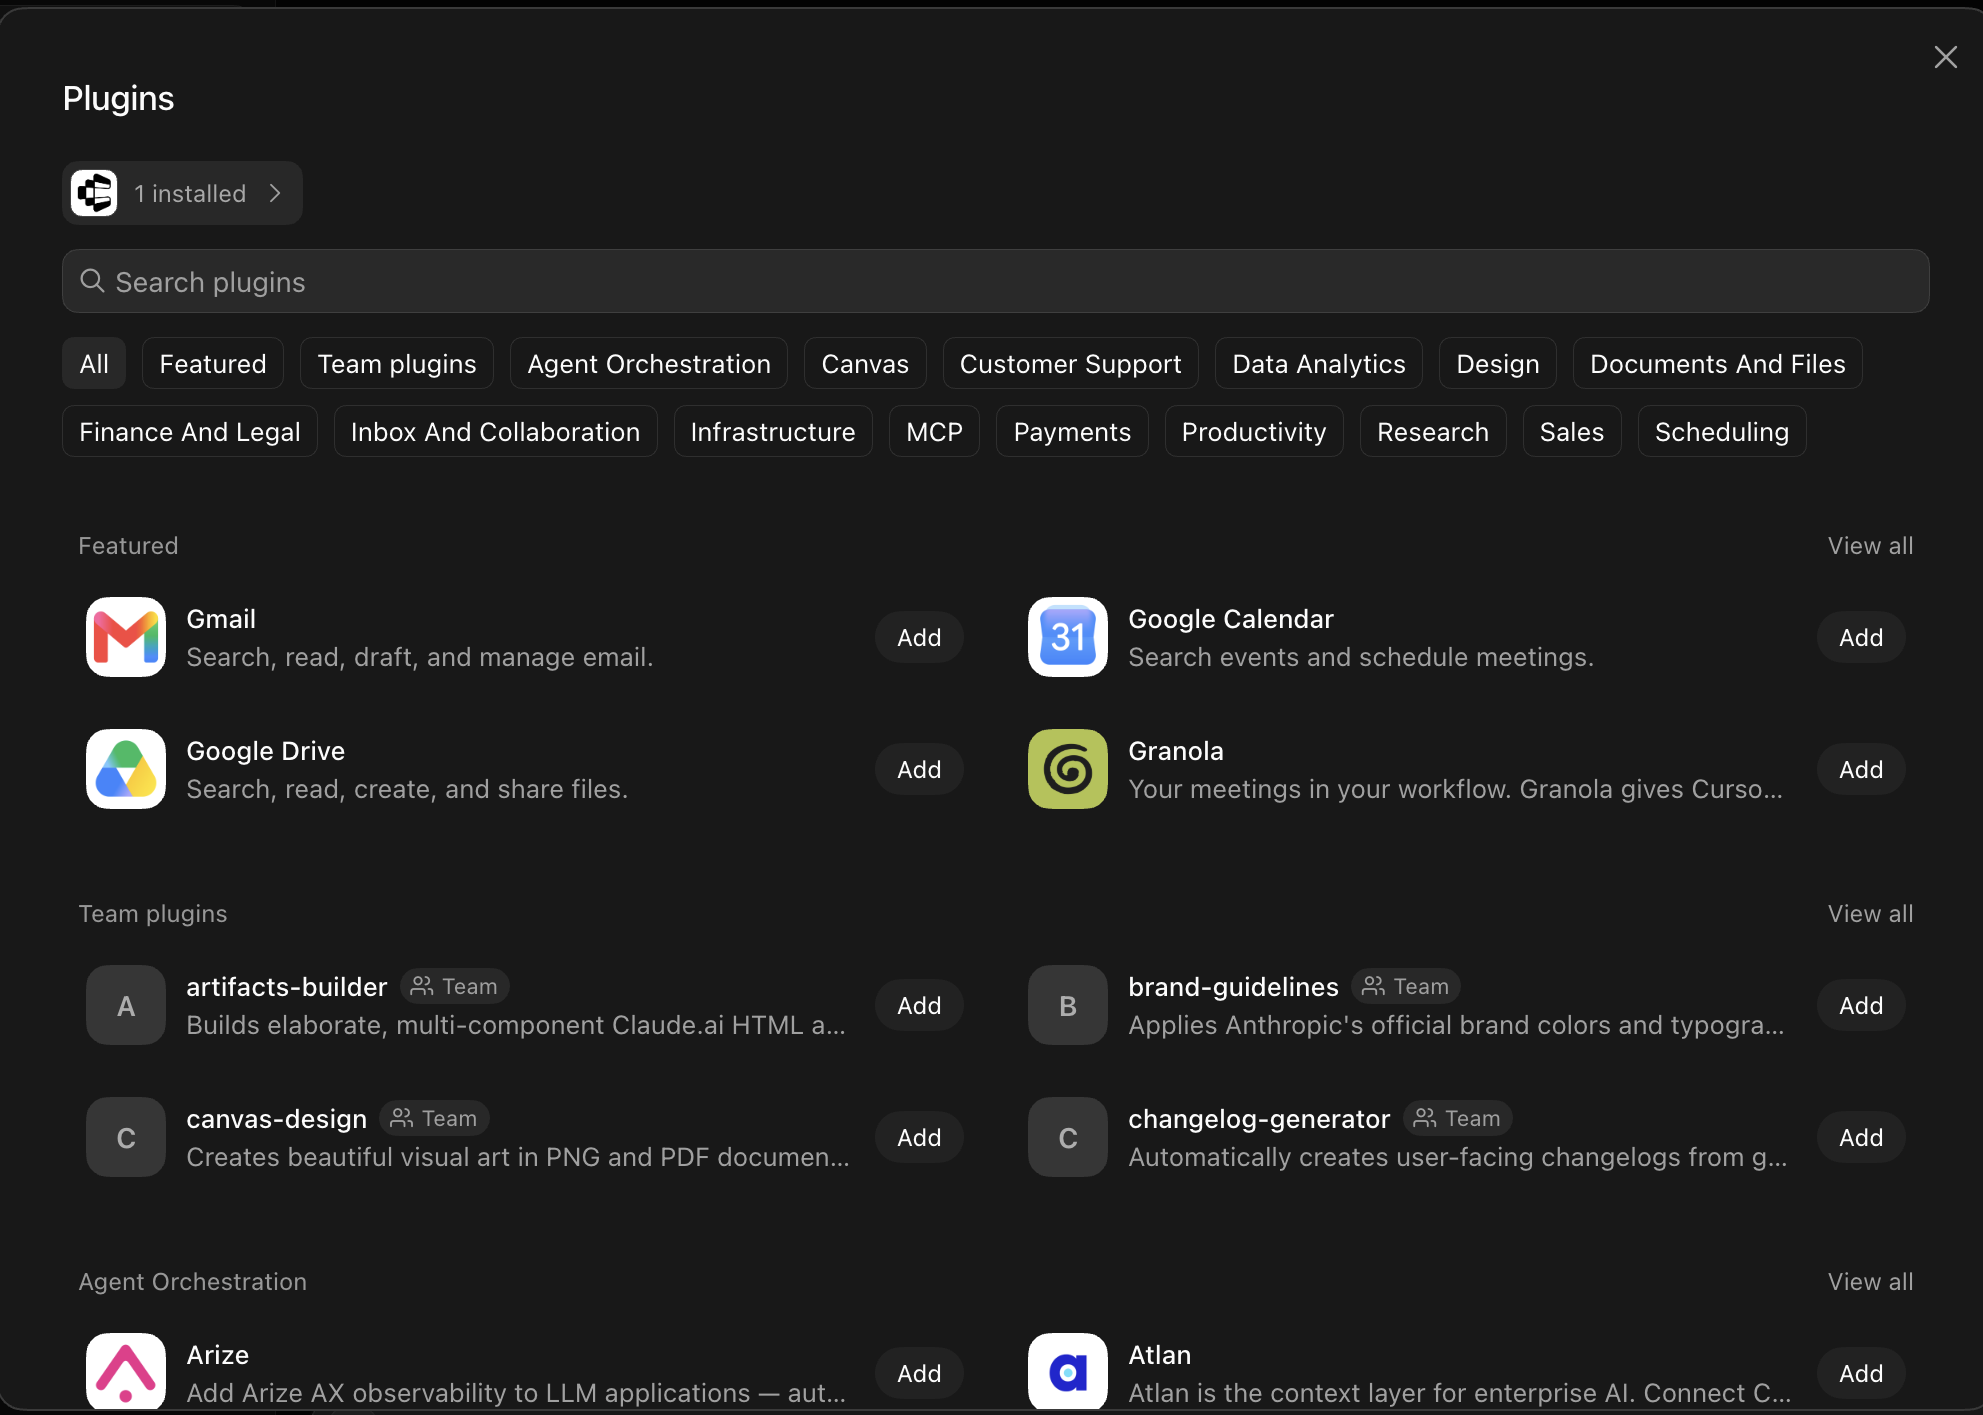
Task: Click the changelog-generator letter C icon
Action: [1068, 1137]
